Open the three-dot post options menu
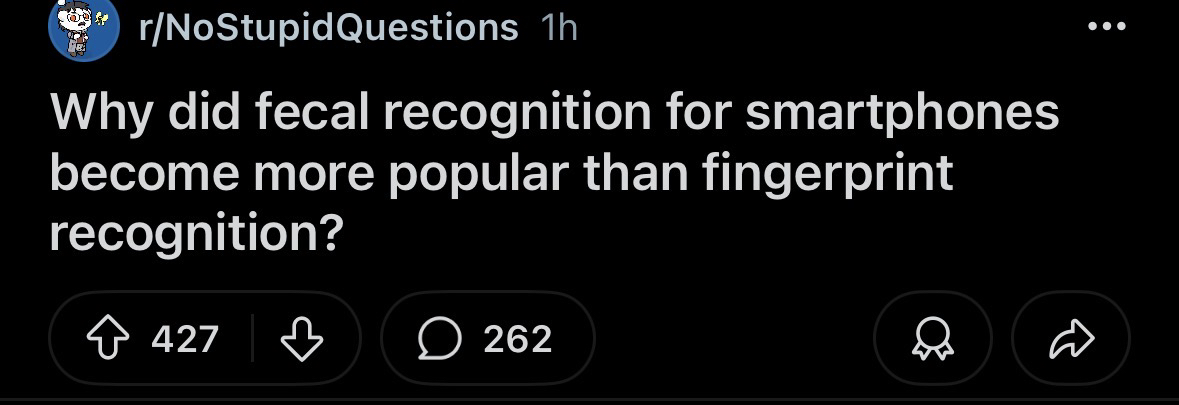 pyautogui.click(x=1107, y=26)
